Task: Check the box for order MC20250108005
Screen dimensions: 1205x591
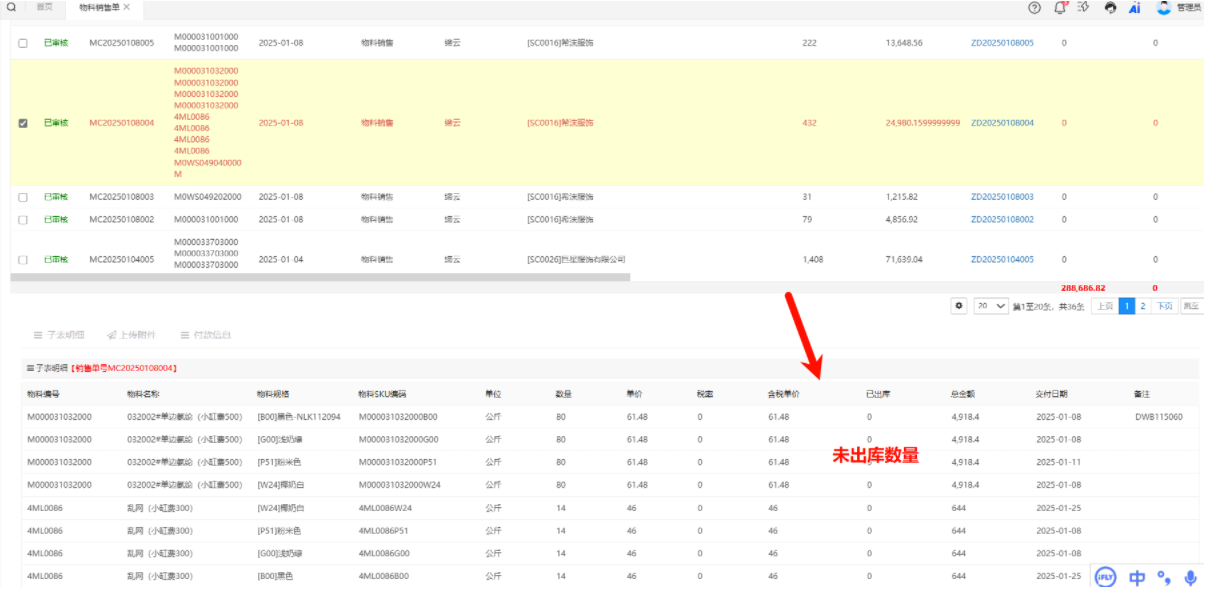Action: click(x=23, y=43)
